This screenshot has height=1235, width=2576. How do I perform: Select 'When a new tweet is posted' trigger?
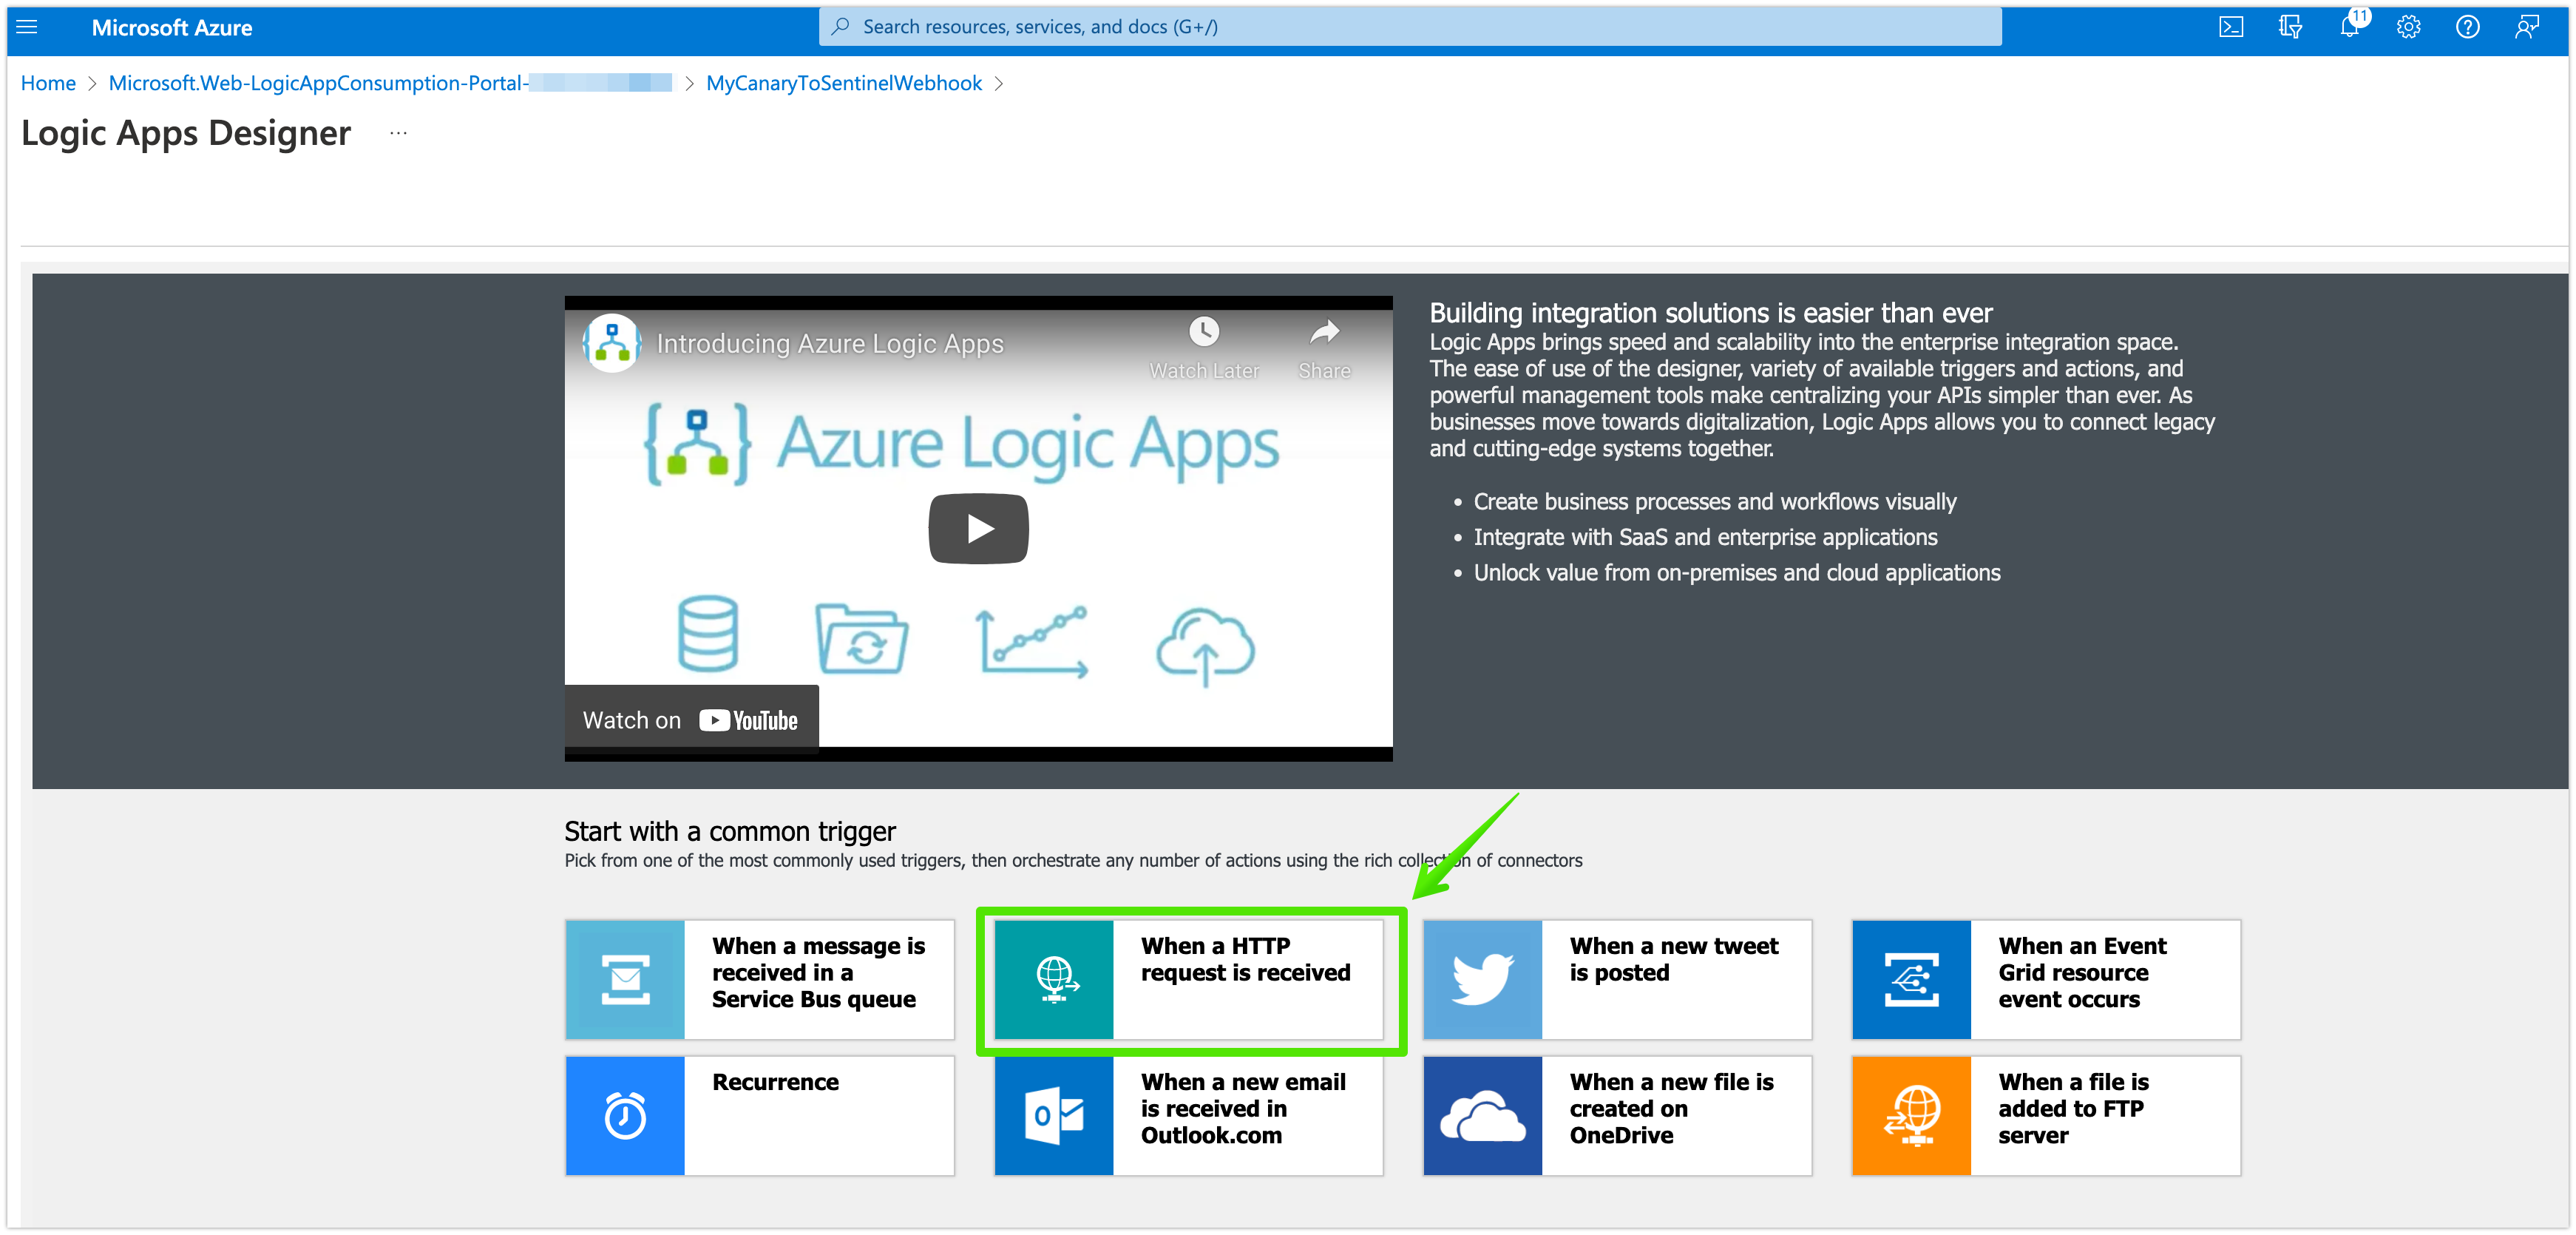1617,979
